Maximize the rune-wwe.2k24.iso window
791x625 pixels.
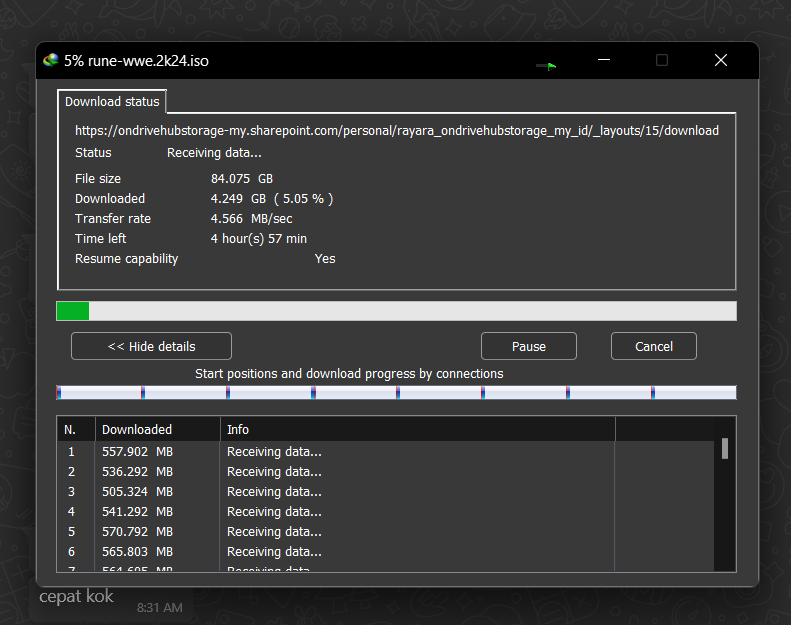tap(661, 60)
